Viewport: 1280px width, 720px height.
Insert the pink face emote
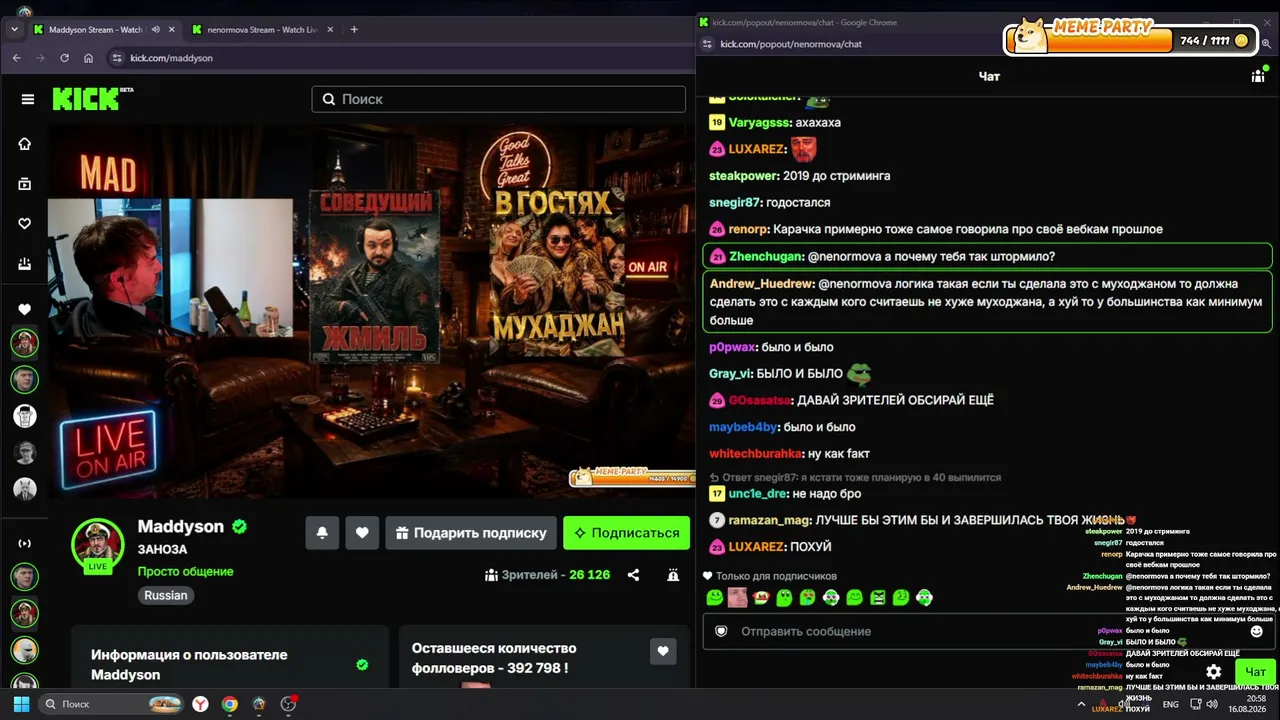737,598
